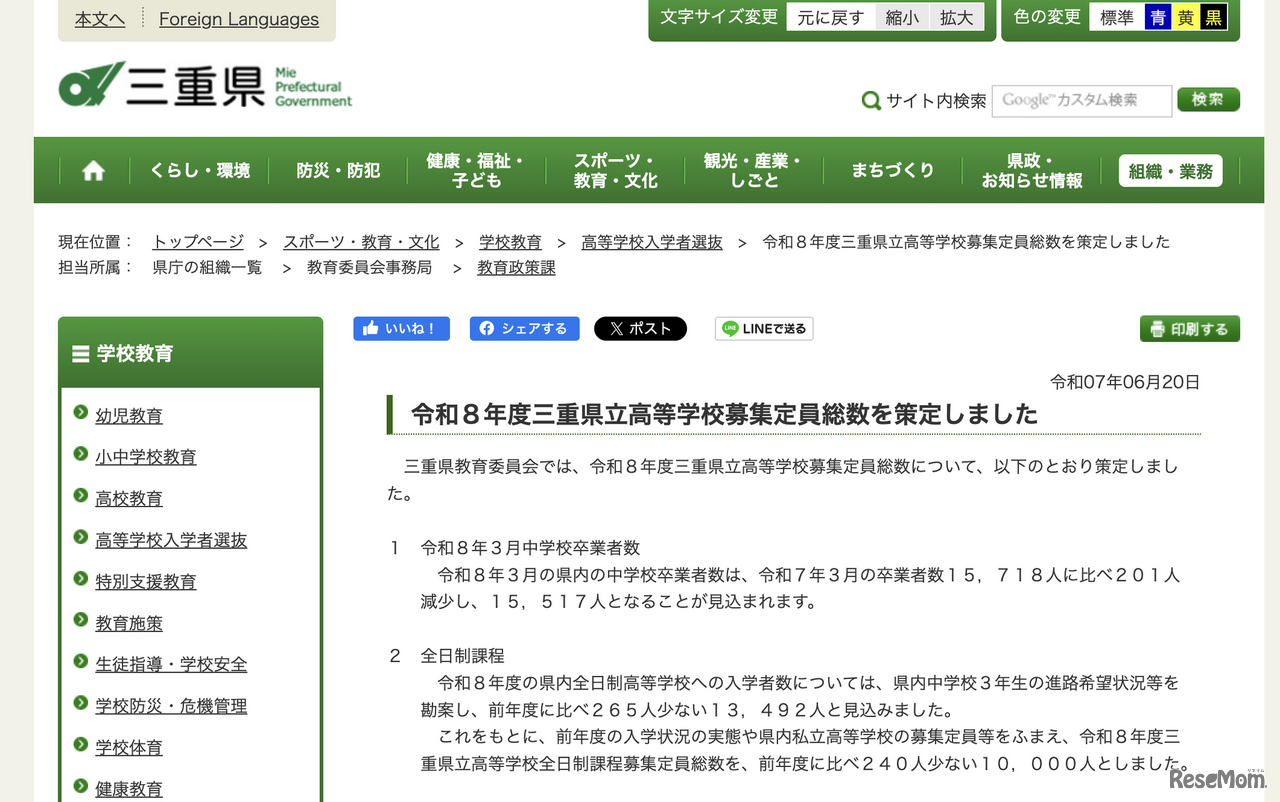Image resolution: width=1280 pixels, height=802 pixels.
Task: Print the page with 印刷する button
Action: tap(1190, 329)
